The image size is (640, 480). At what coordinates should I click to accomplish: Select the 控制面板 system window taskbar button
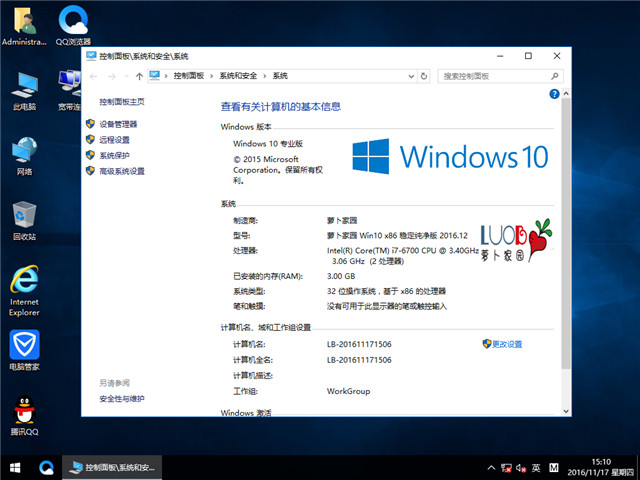click(x=112, y=468)
